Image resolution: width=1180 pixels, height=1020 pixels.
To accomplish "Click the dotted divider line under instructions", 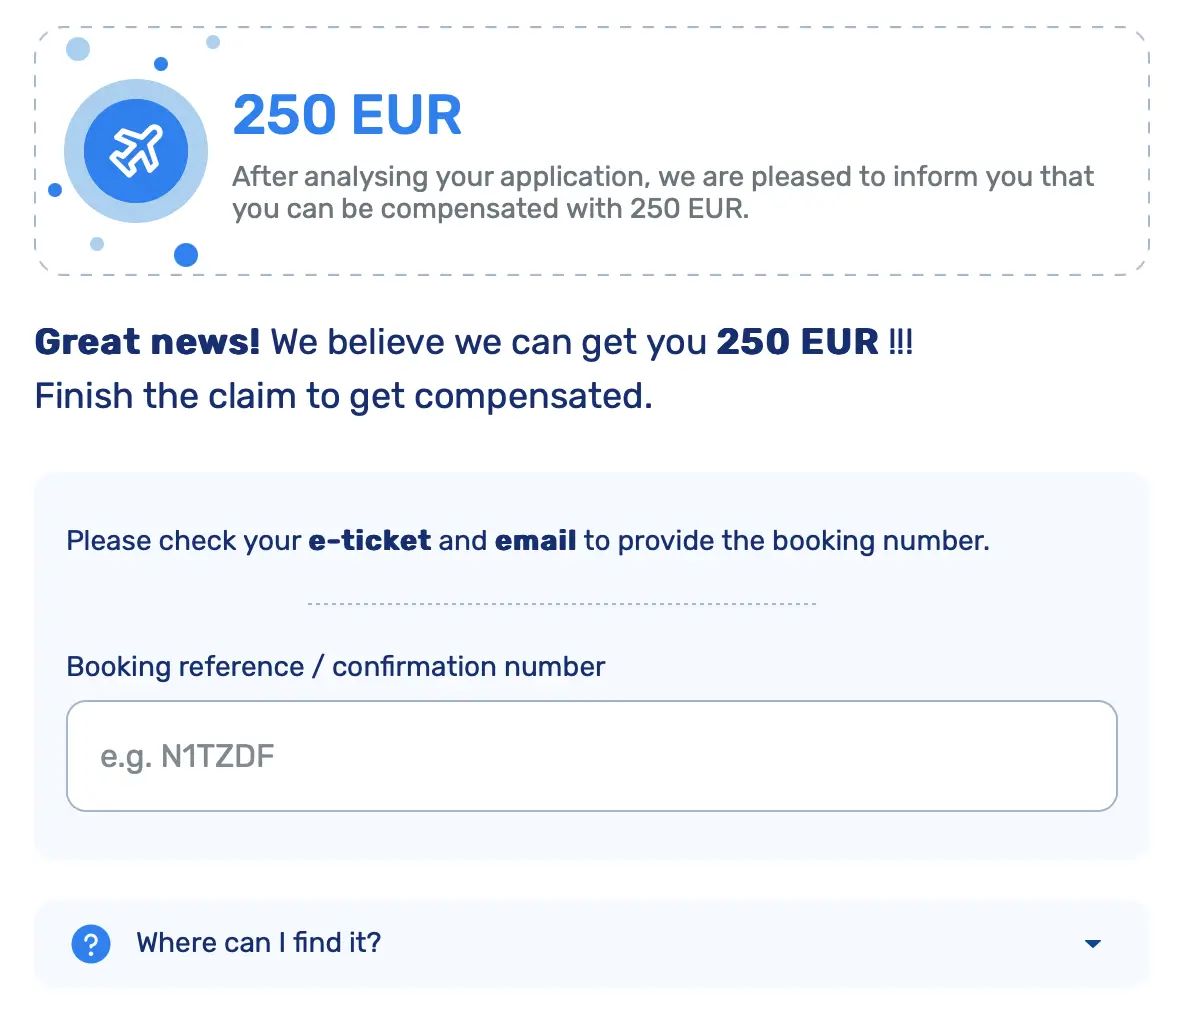I will [562, 604].
